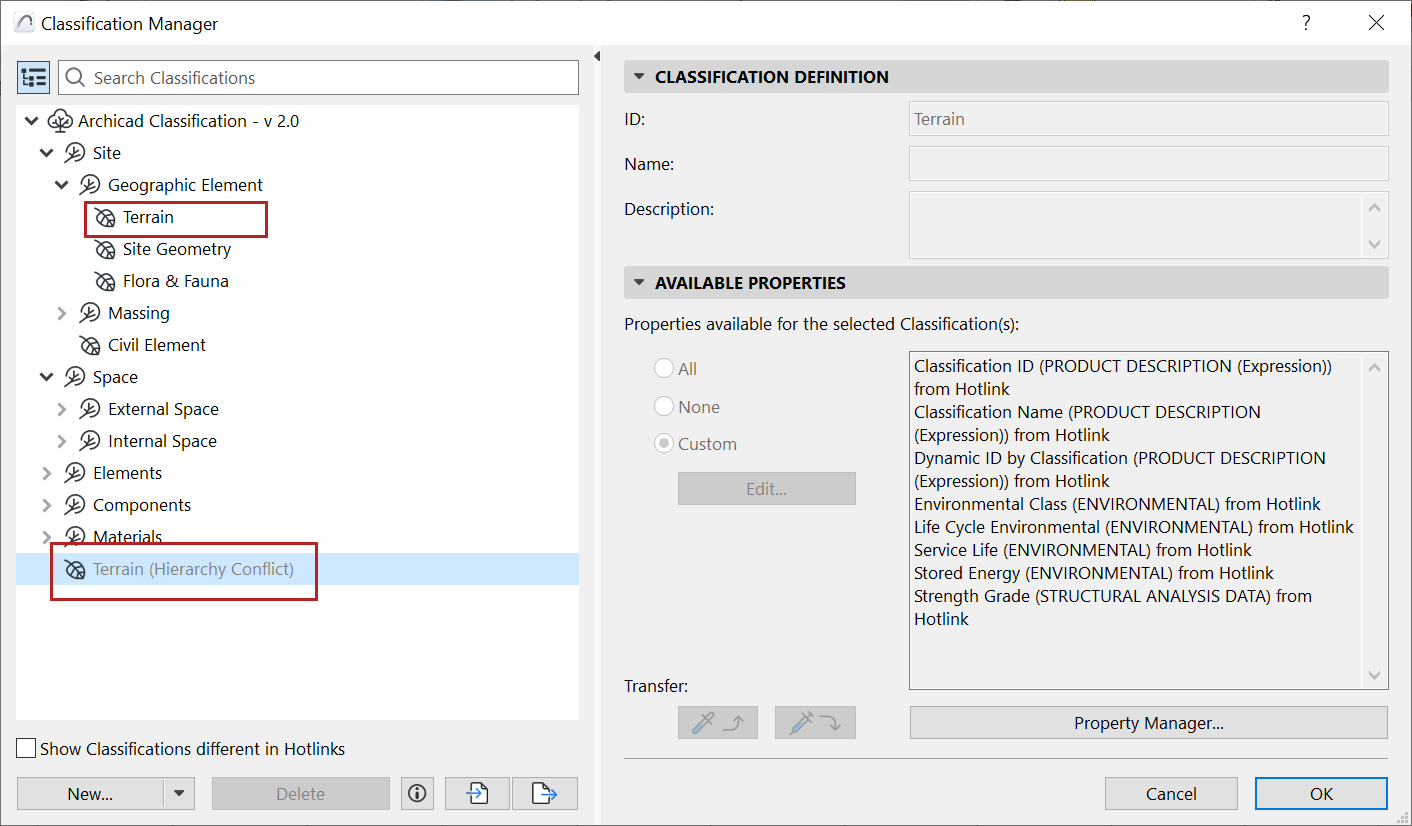Collapse the Space node

46,377
